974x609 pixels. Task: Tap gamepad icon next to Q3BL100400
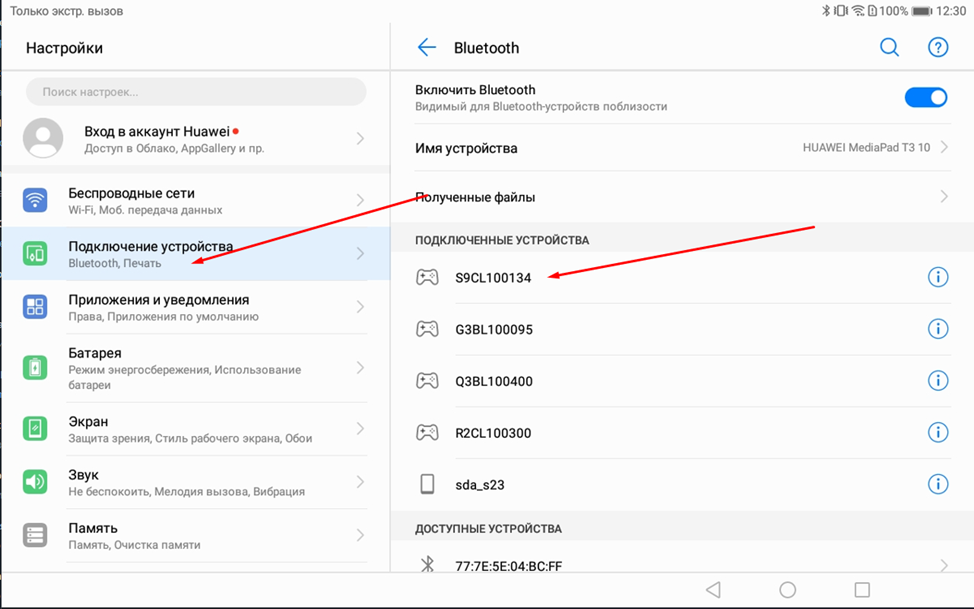[x=427, y=380]
